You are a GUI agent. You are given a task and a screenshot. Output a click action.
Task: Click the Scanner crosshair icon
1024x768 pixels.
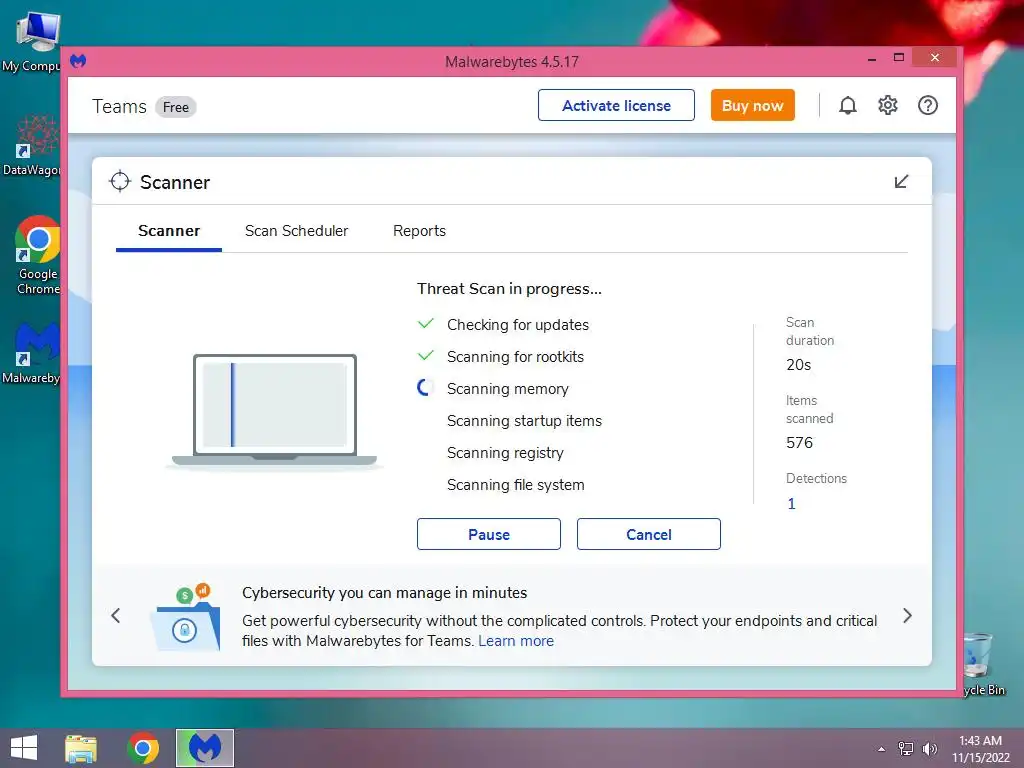(120, 182)
